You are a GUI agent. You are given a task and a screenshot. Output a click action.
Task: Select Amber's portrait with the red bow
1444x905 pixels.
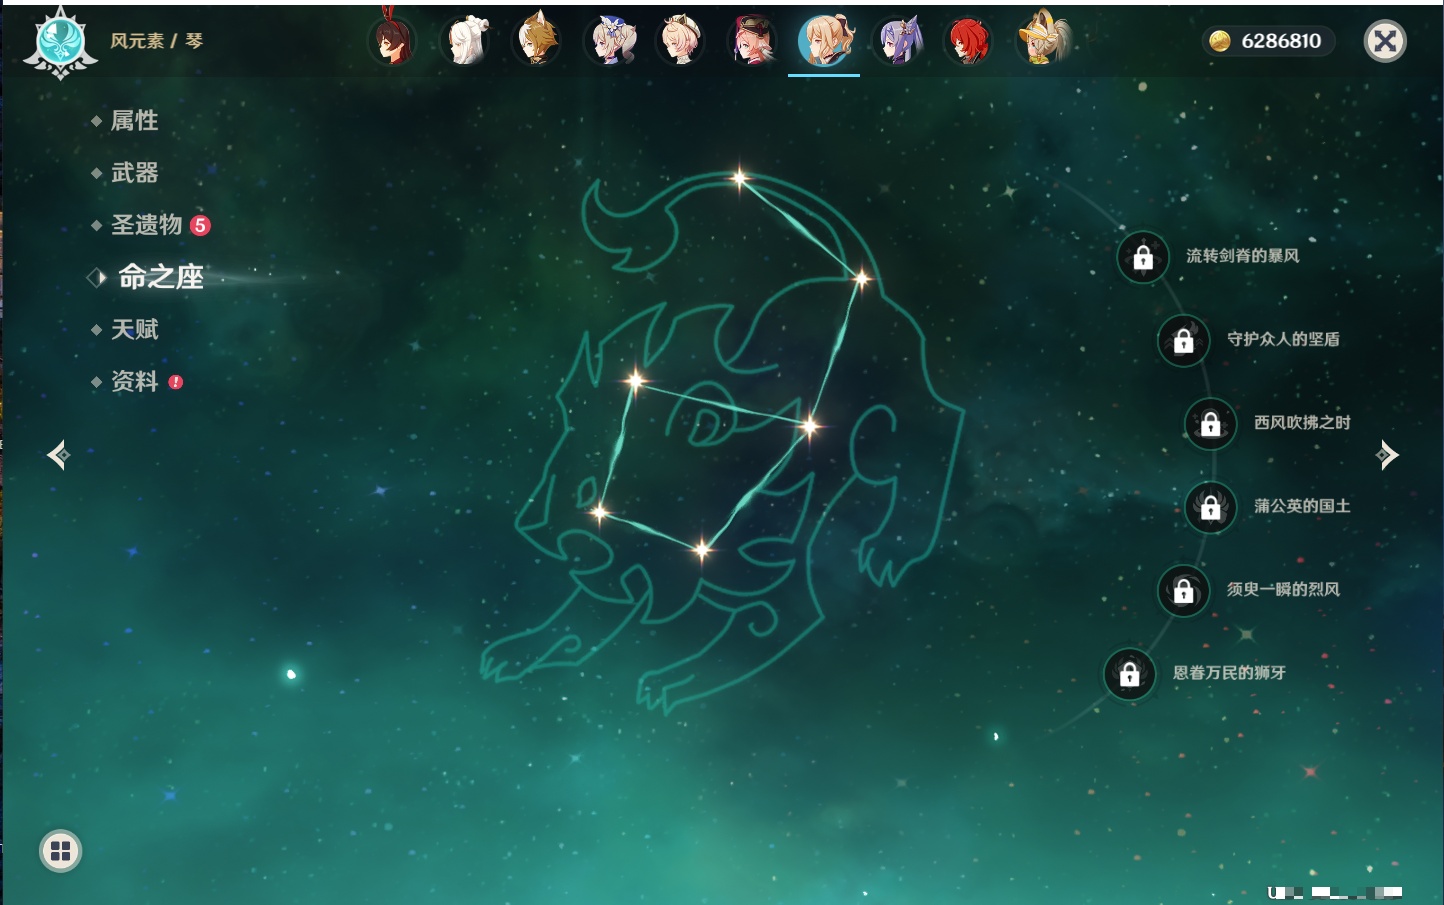tap(393, 40)
